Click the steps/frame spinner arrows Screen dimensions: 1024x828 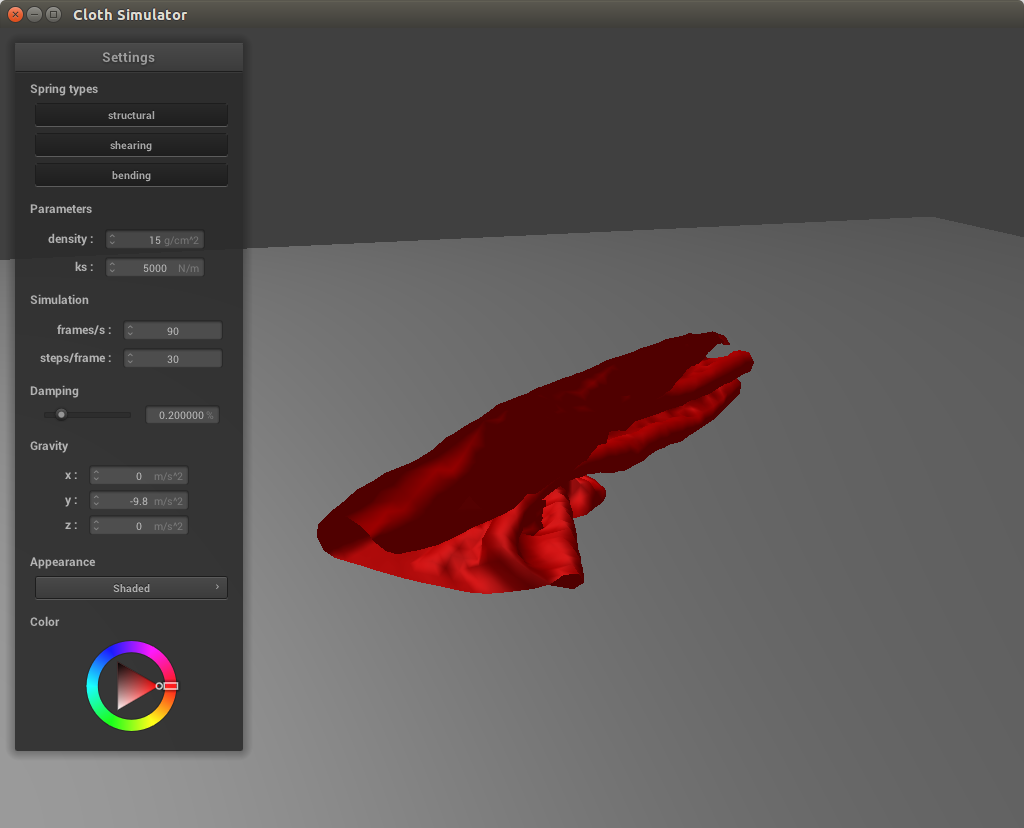click(x=130, y=359)
